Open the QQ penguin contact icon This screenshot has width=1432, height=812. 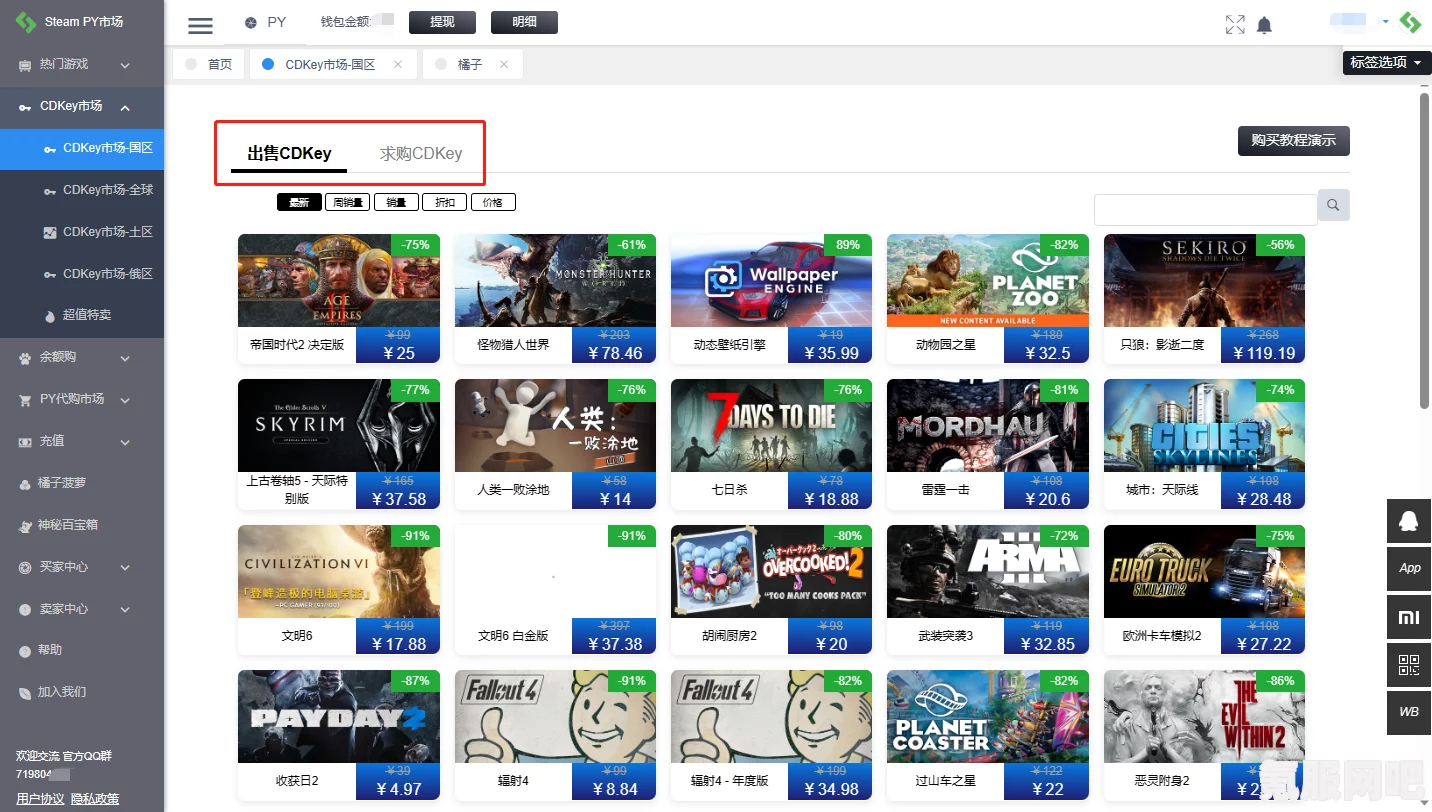pyautogui.click(x=1409, y=521)
